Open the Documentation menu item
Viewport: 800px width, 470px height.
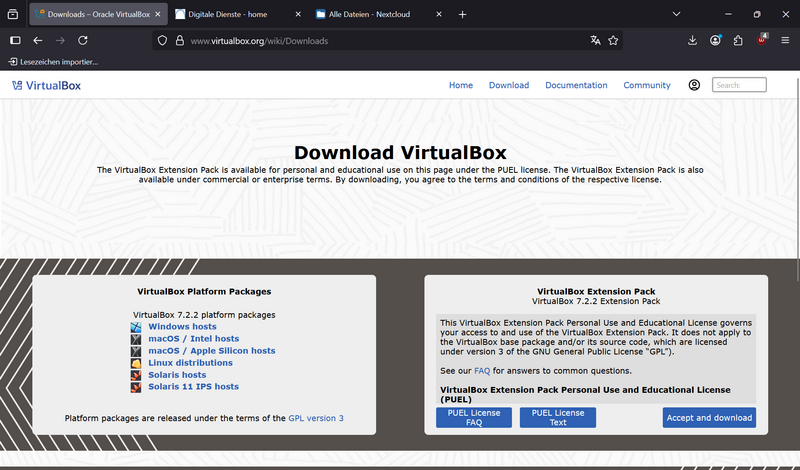pos(576,85)
